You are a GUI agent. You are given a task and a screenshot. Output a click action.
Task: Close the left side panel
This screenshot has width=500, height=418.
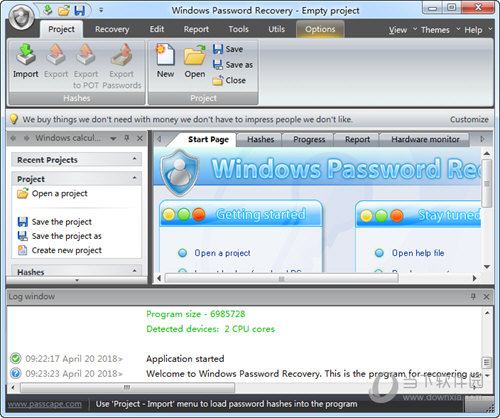point(140,138)
